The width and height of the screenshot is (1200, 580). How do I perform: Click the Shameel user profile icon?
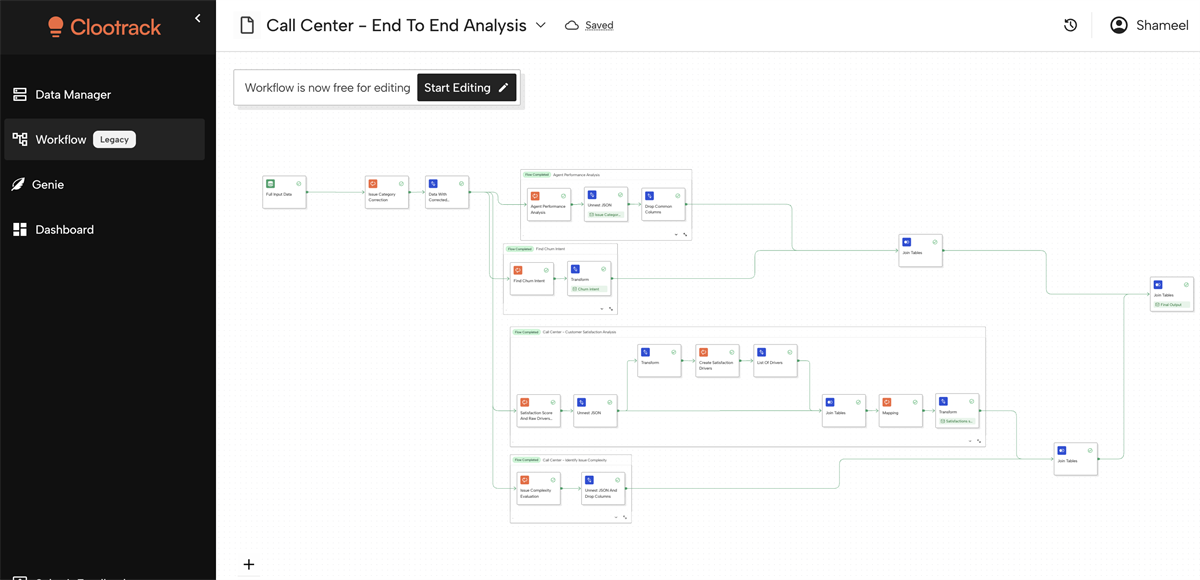pos(1119,25)
